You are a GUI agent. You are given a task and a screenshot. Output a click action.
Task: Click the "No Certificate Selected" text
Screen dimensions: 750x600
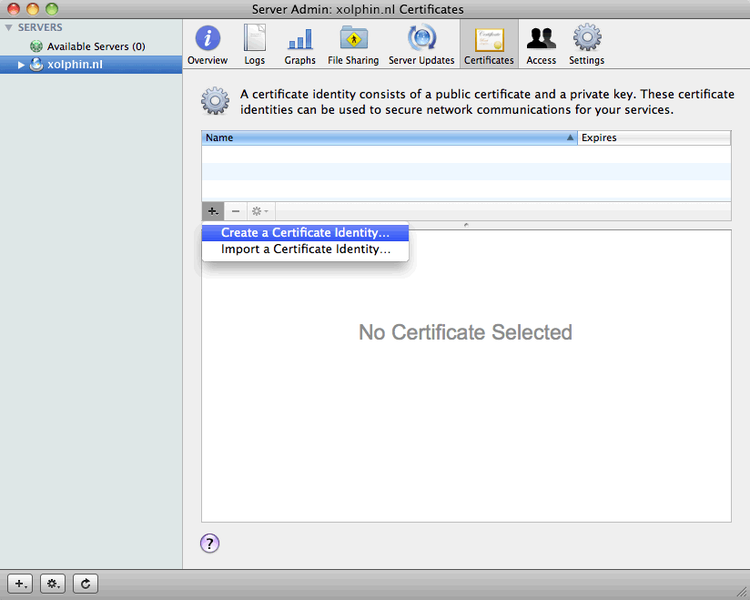[x=465, y=332]
